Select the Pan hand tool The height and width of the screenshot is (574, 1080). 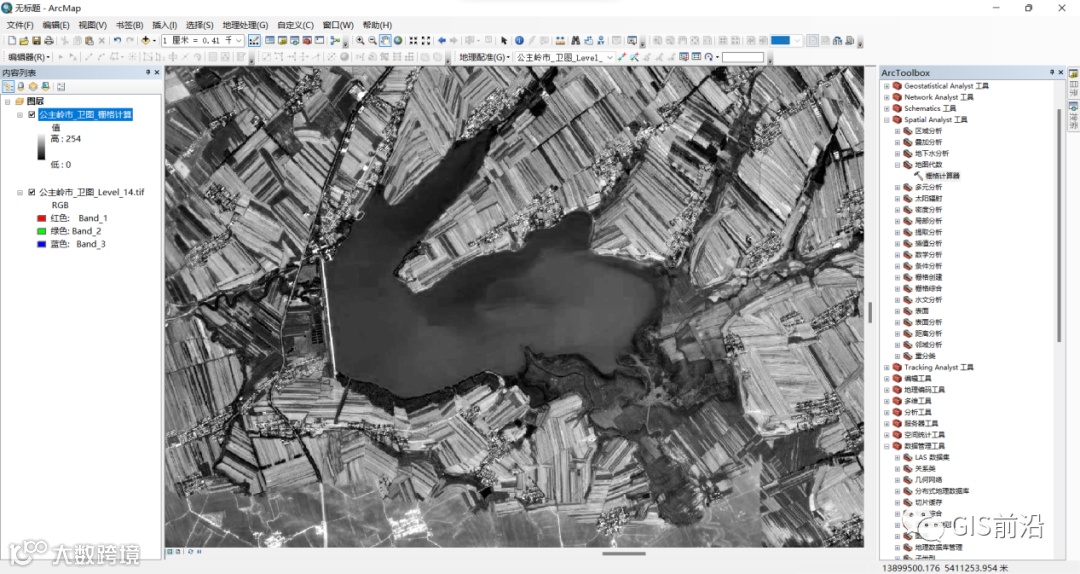[x=385, y=41]
